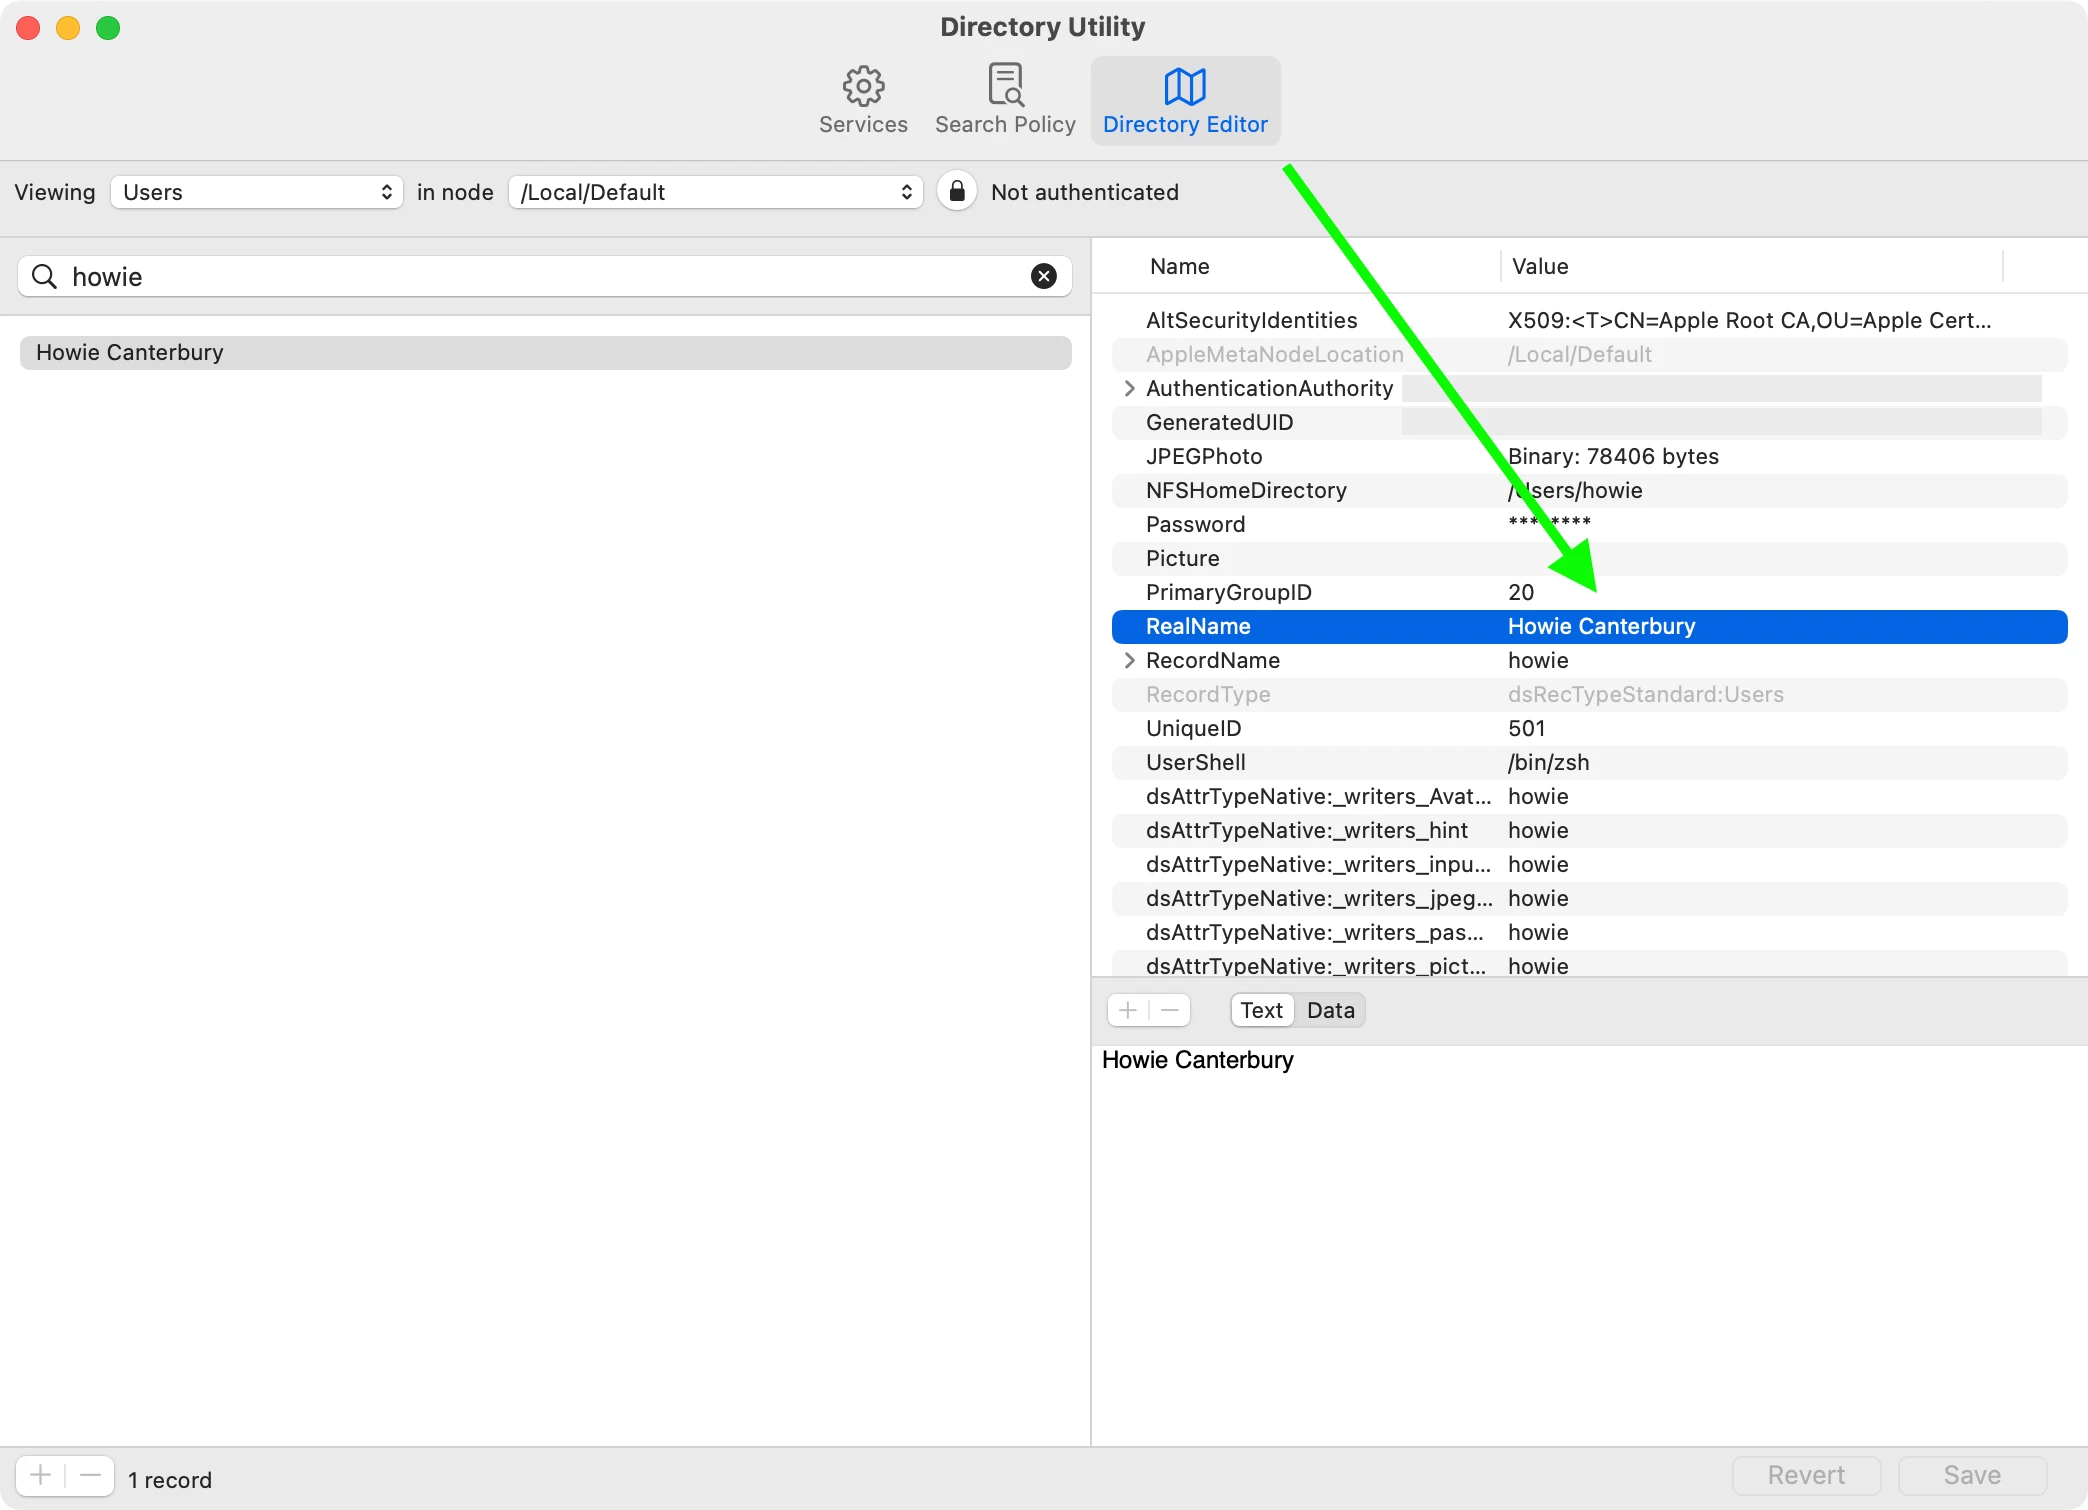Image resolution: width=2088 pixels, height=1510 pixels.
Task: Select the NFSHomeDirectory attribute row
Action: [1590, 490]
